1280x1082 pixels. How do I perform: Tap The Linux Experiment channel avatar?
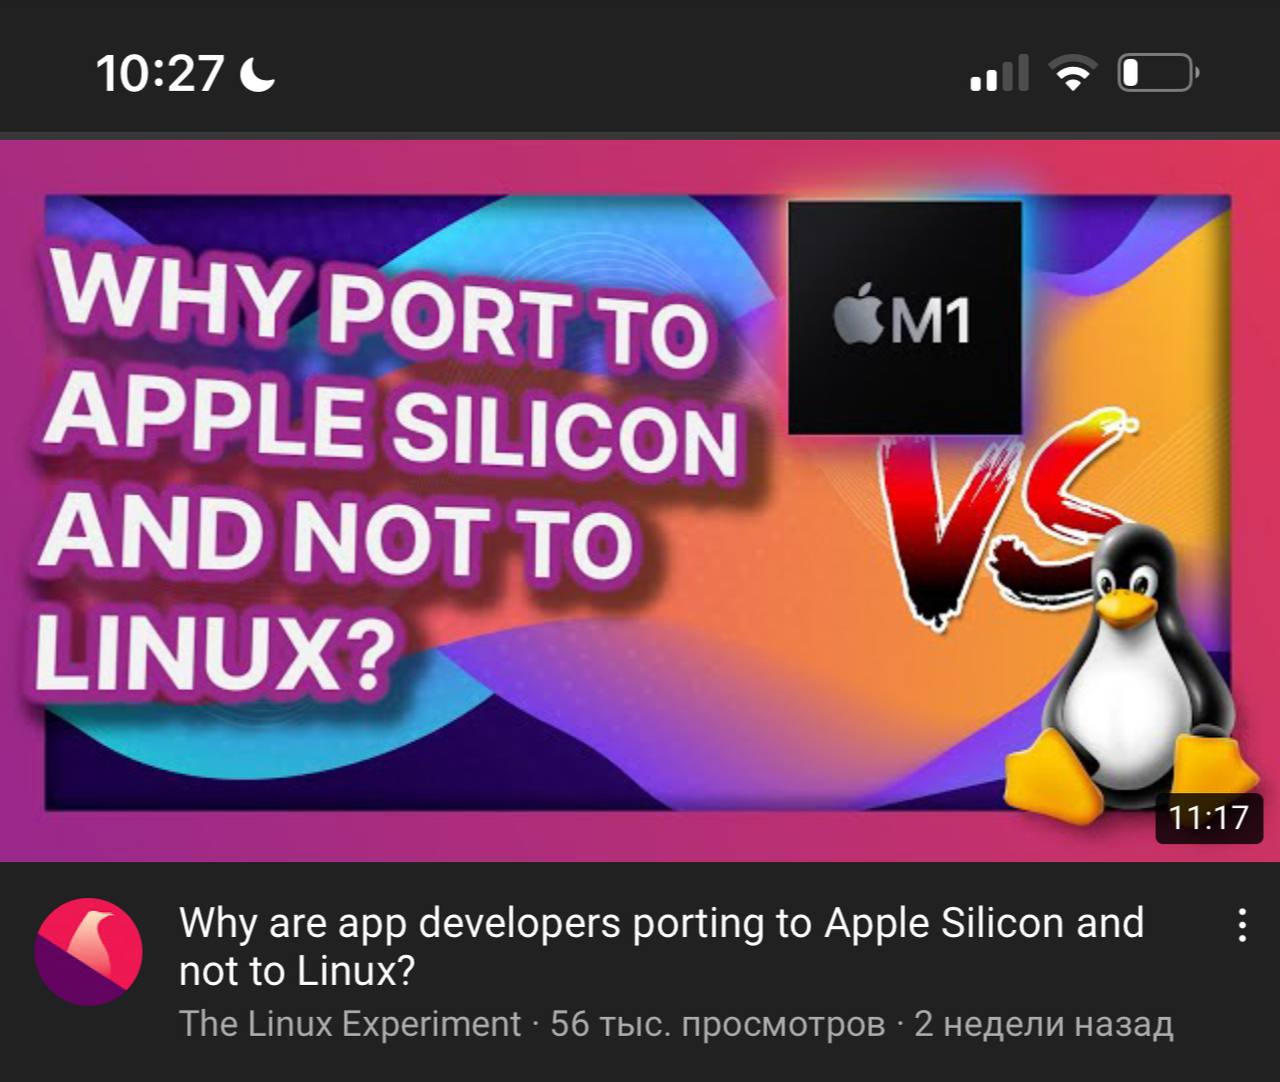[x=89, y=952]
